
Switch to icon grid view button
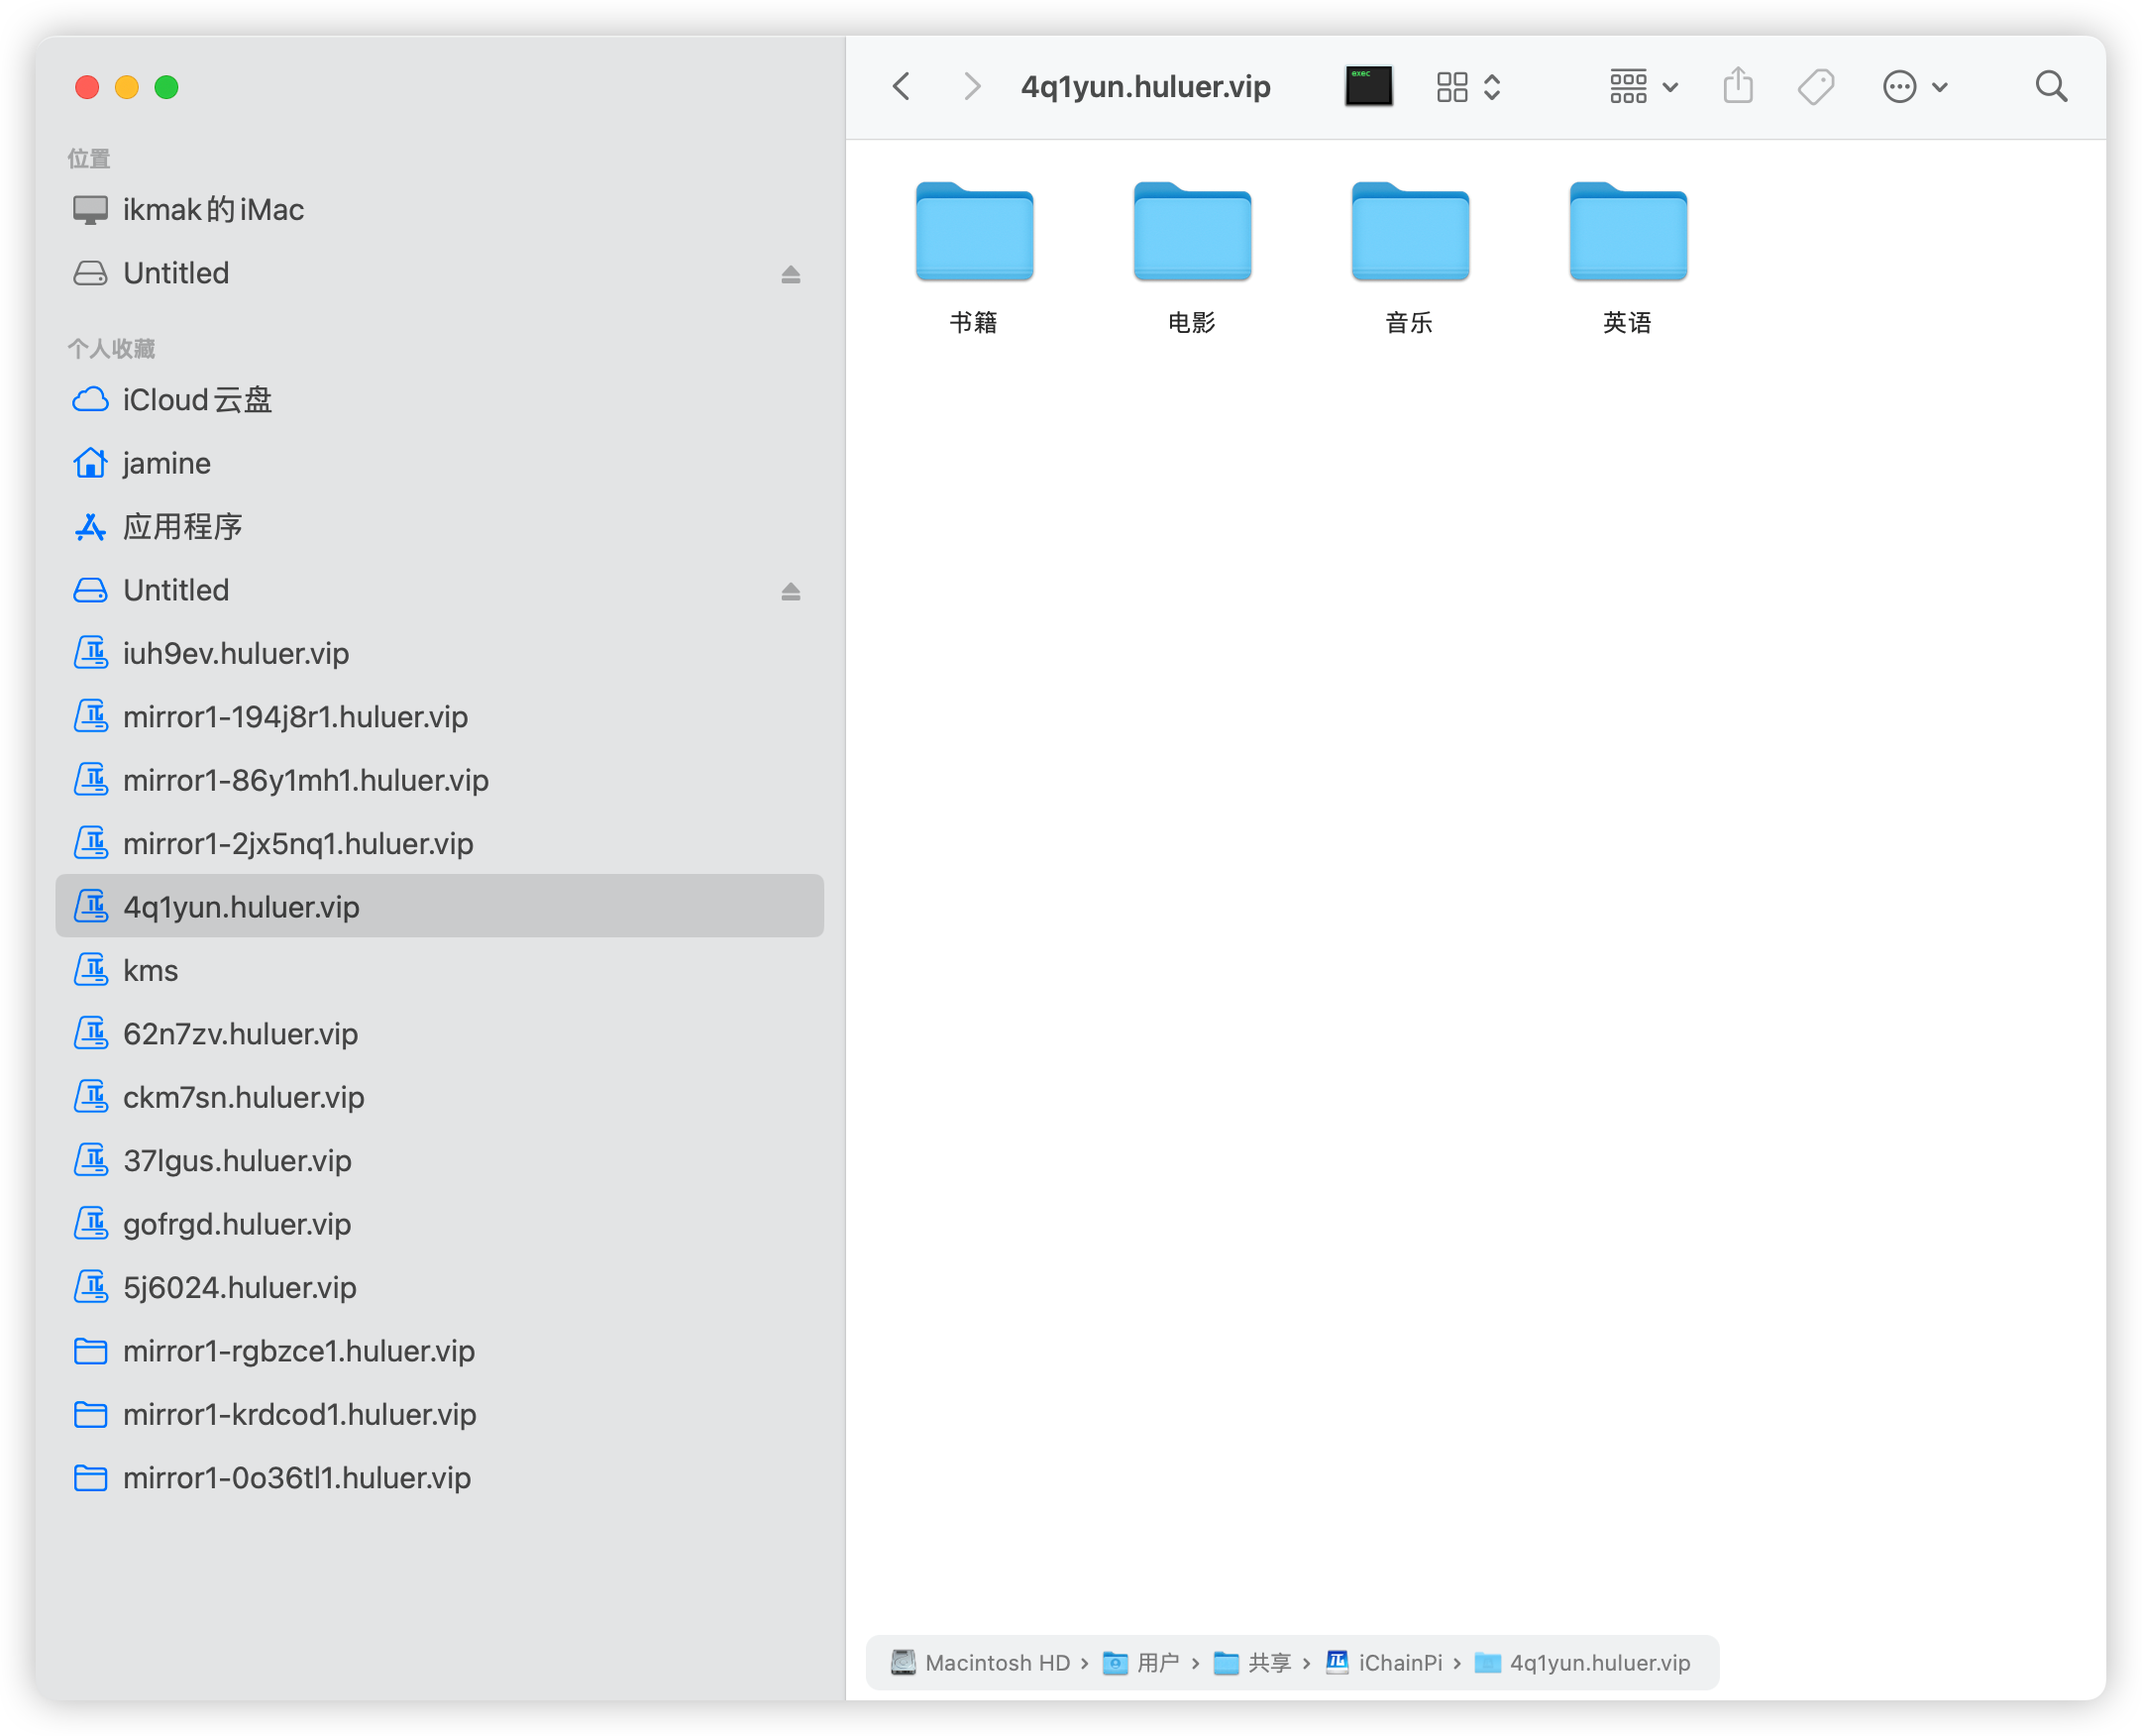(x=1452, y=87)
